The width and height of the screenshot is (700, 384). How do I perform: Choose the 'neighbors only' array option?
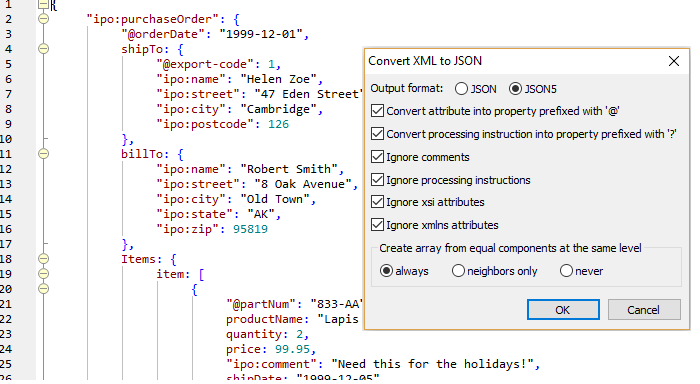(x=458, y=271)
